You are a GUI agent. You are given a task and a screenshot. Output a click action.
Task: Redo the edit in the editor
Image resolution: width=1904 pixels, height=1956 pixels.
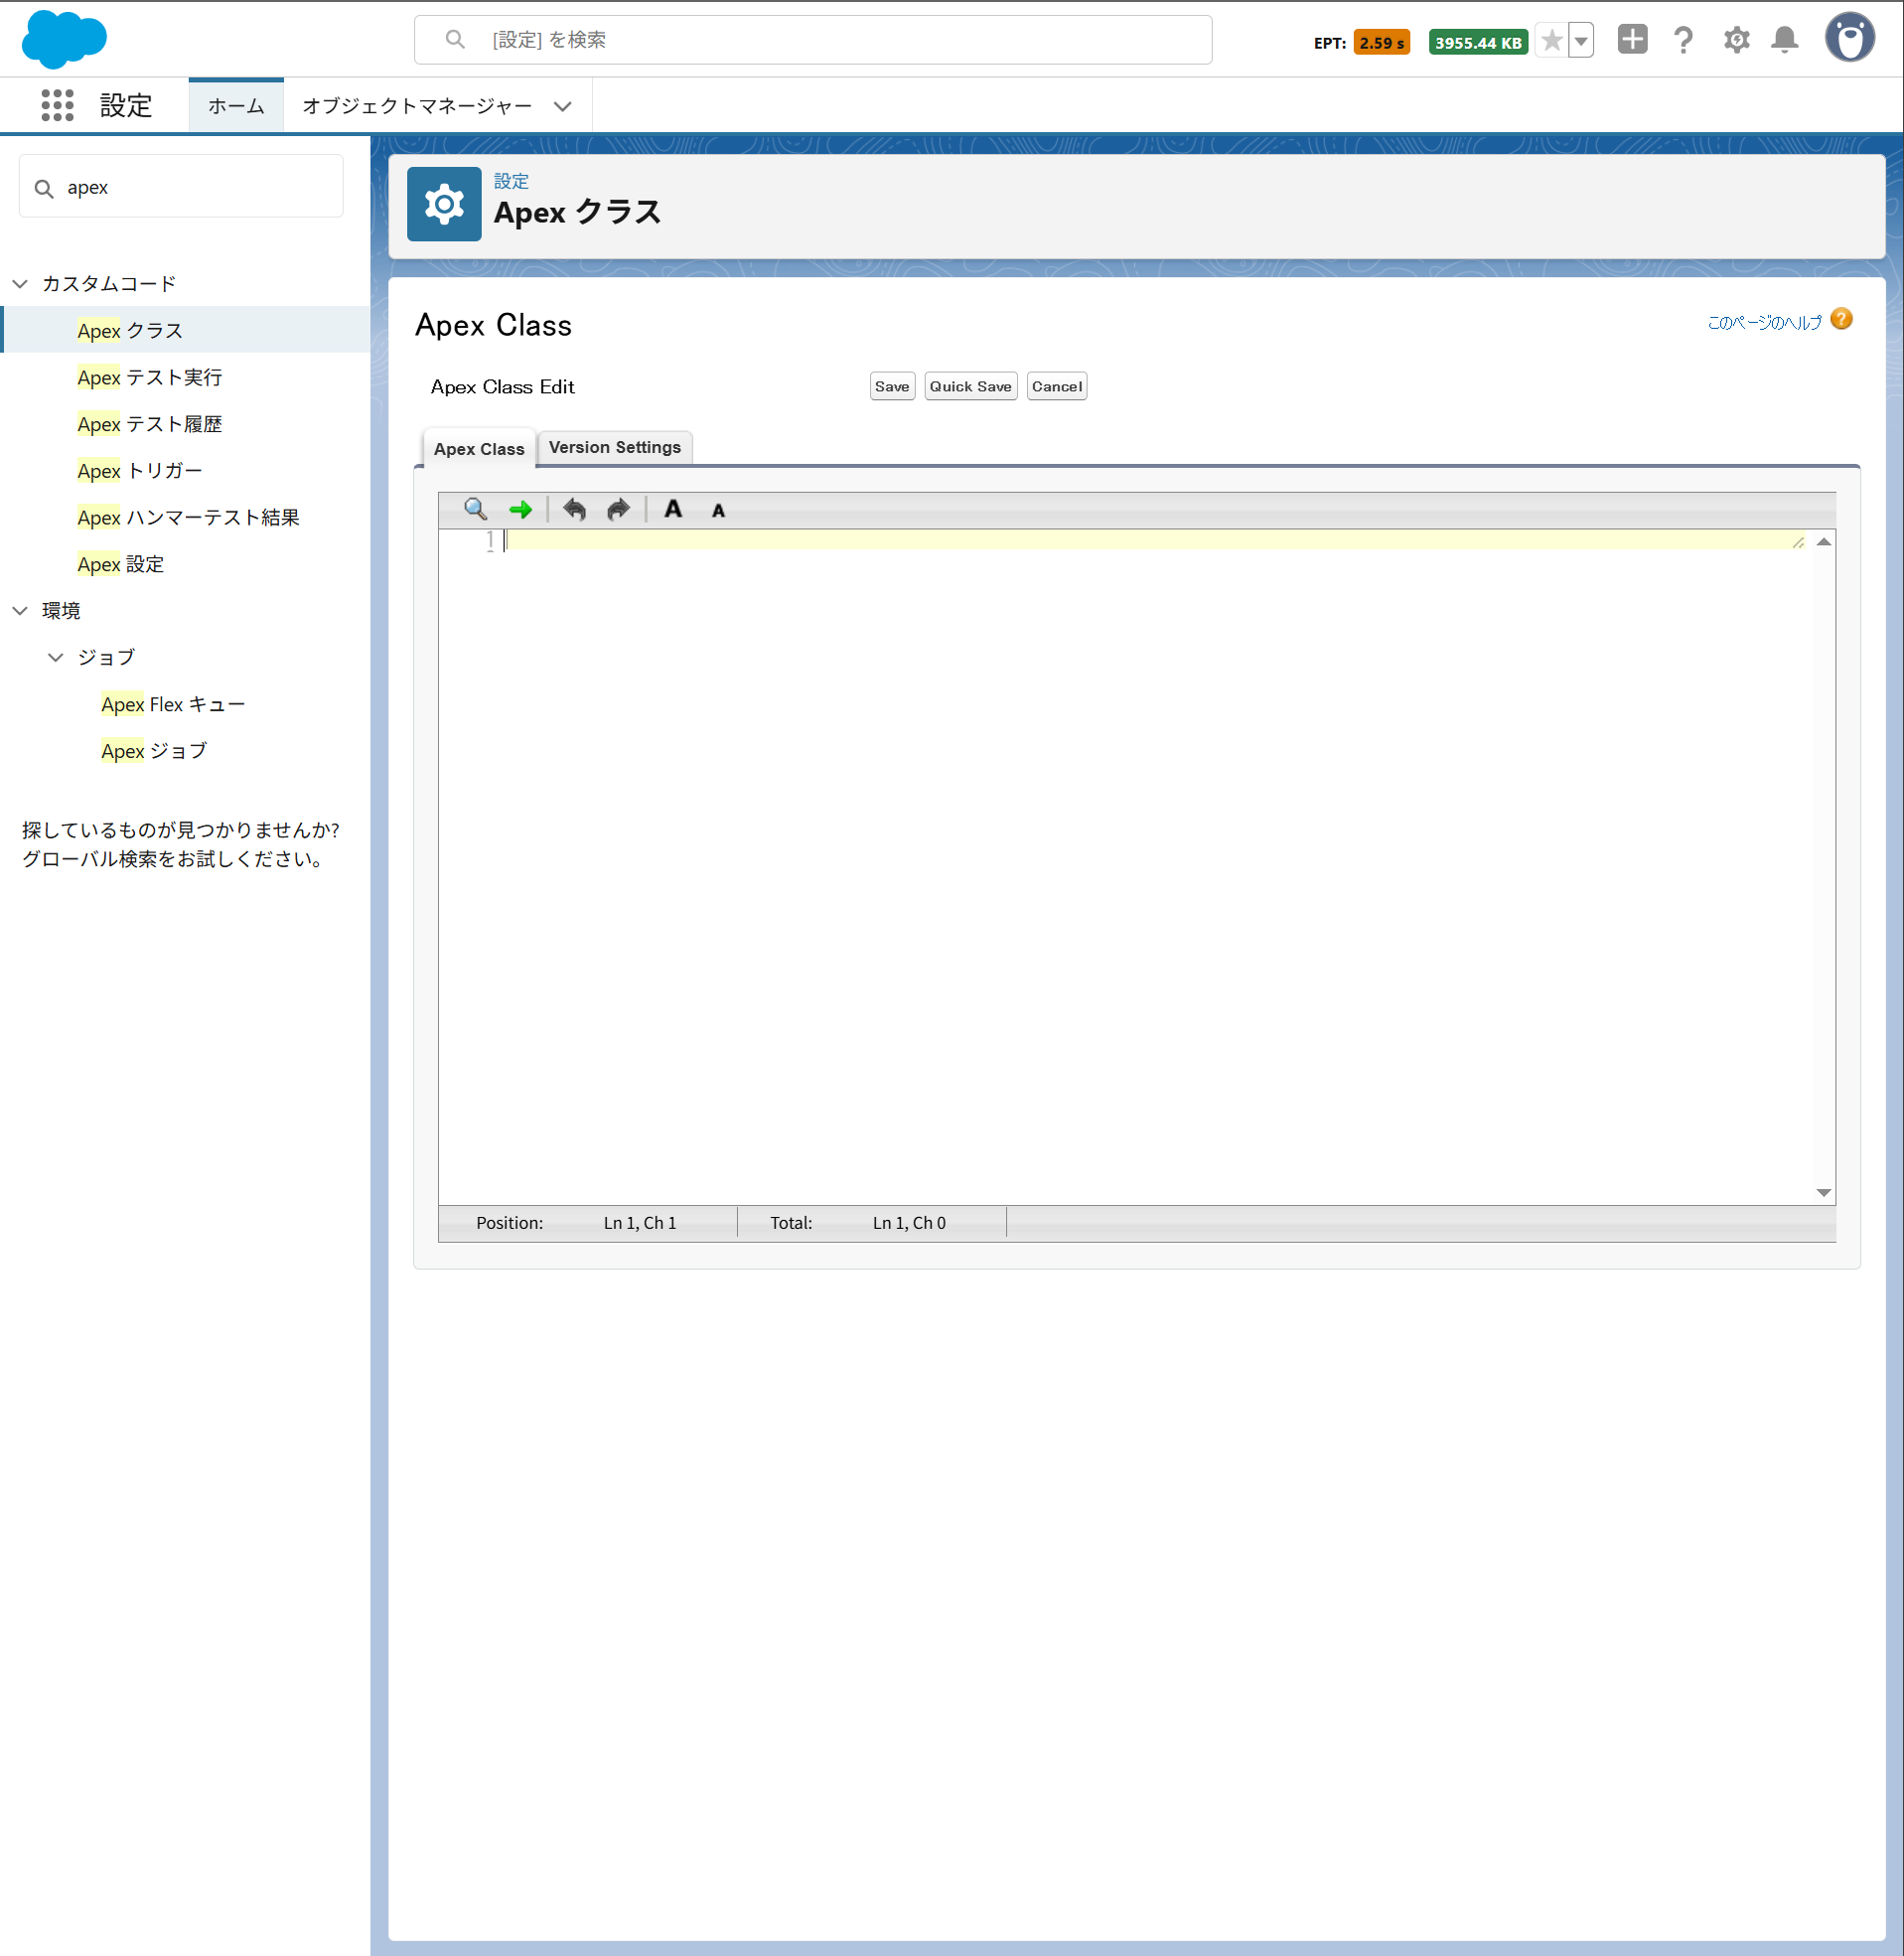(x=618, y=510)
